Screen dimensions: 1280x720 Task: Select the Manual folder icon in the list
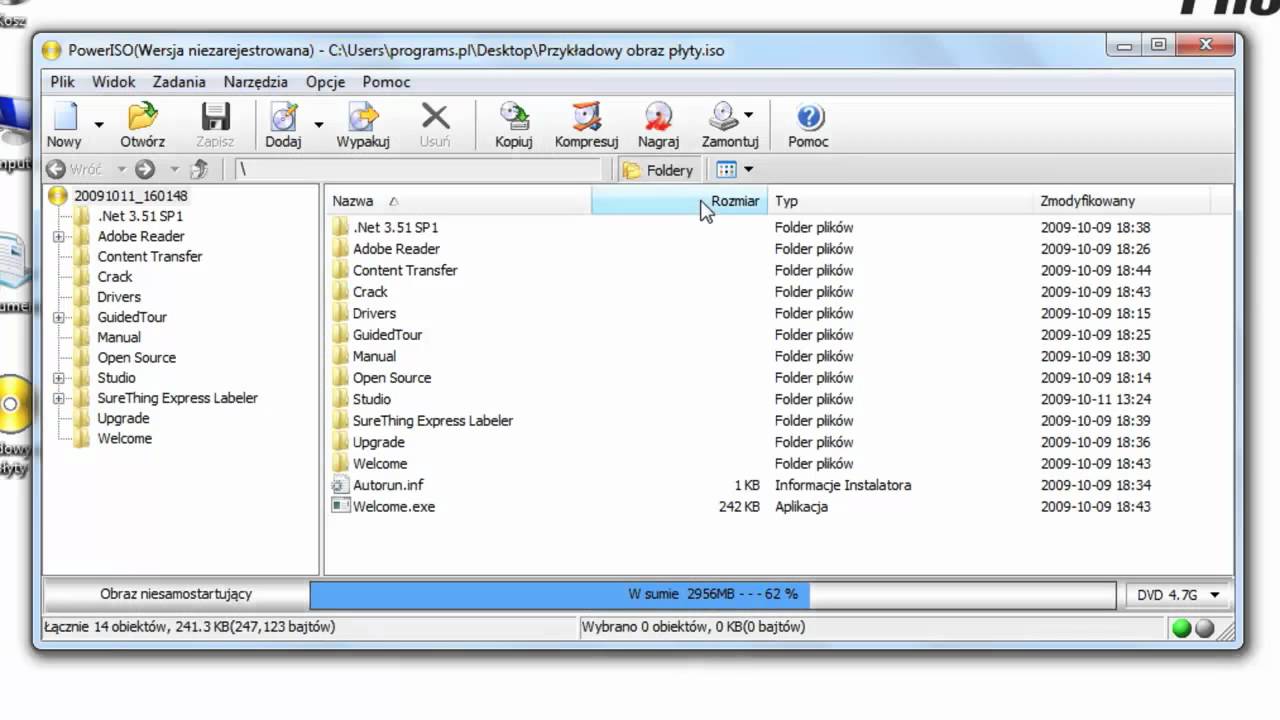point(340,356)
